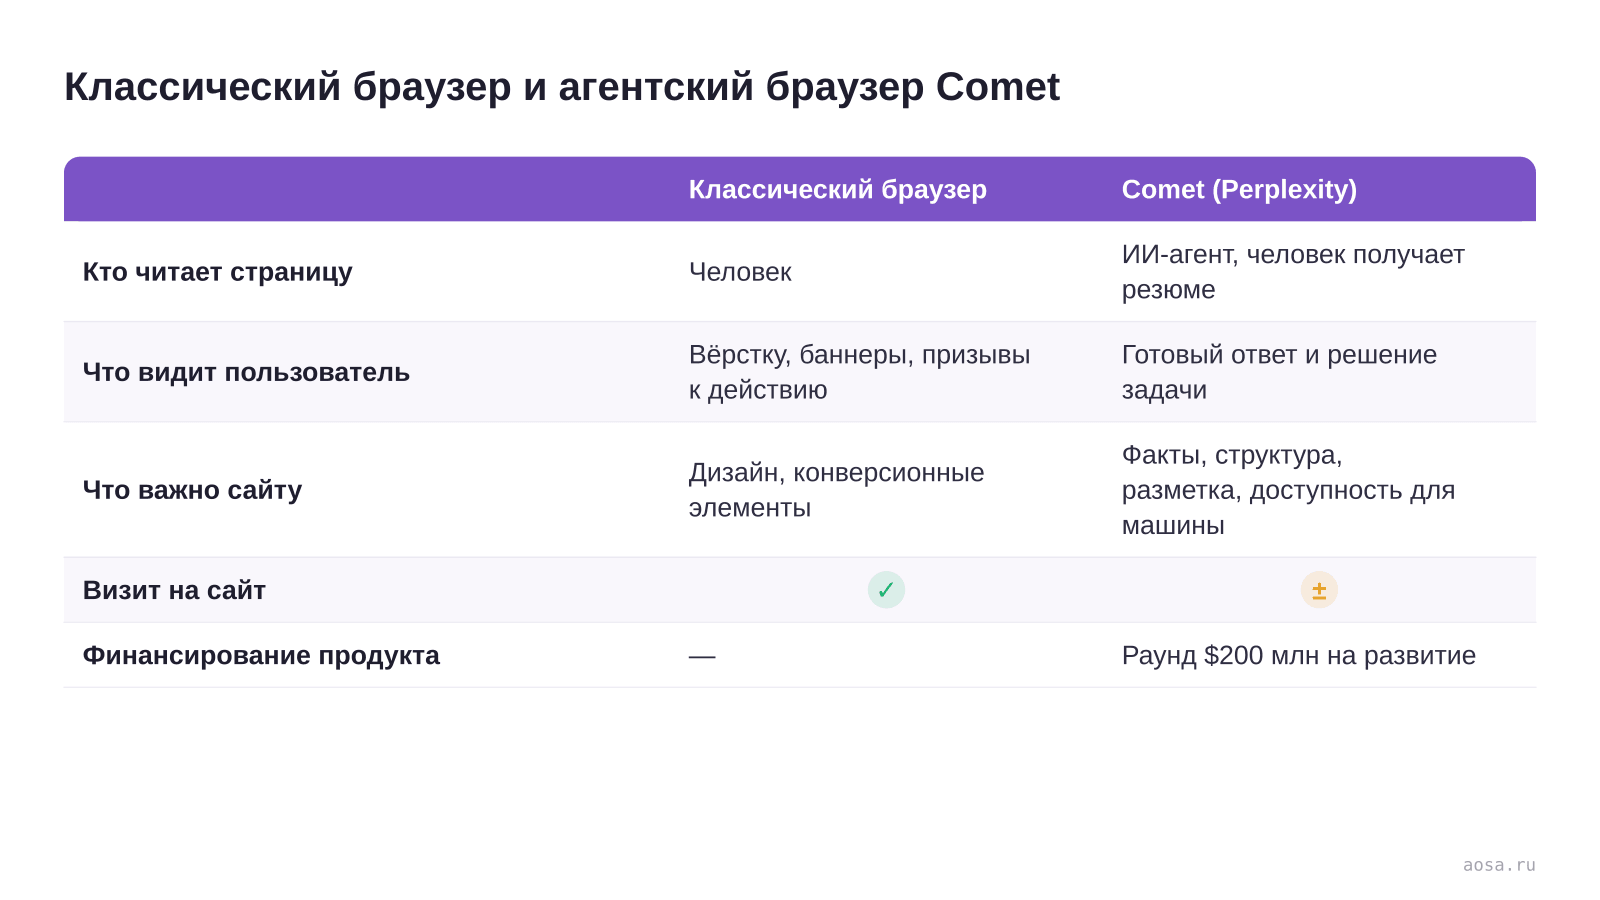Click the aosa.ru footer text
This screenshot has height=900, width=1600.
(x=1499, y=865)
